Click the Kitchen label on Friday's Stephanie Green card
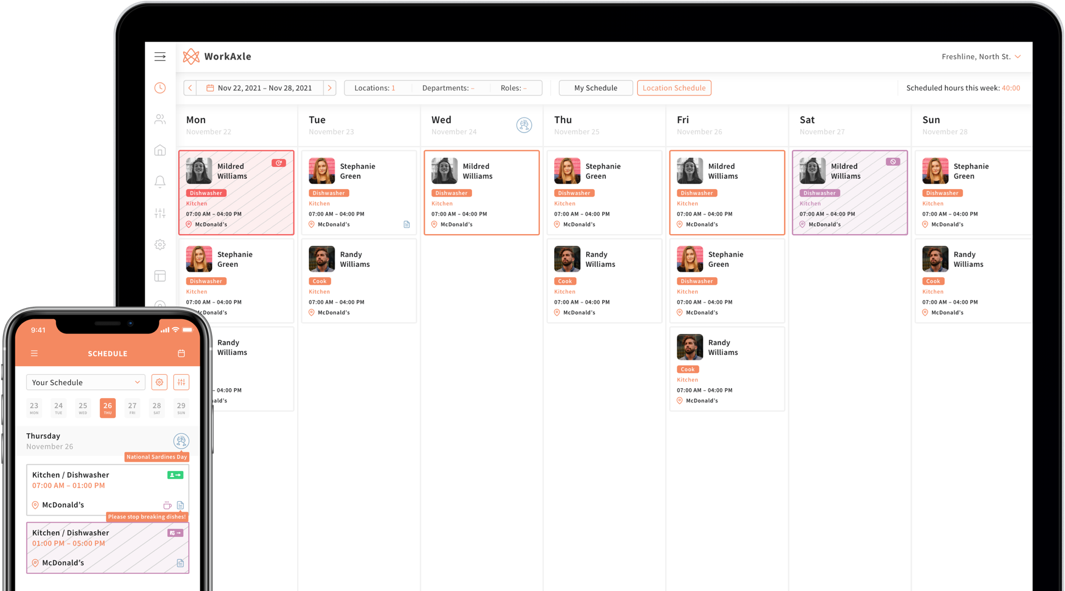Viewport: 1065px width, 591px height. [687, 291]
